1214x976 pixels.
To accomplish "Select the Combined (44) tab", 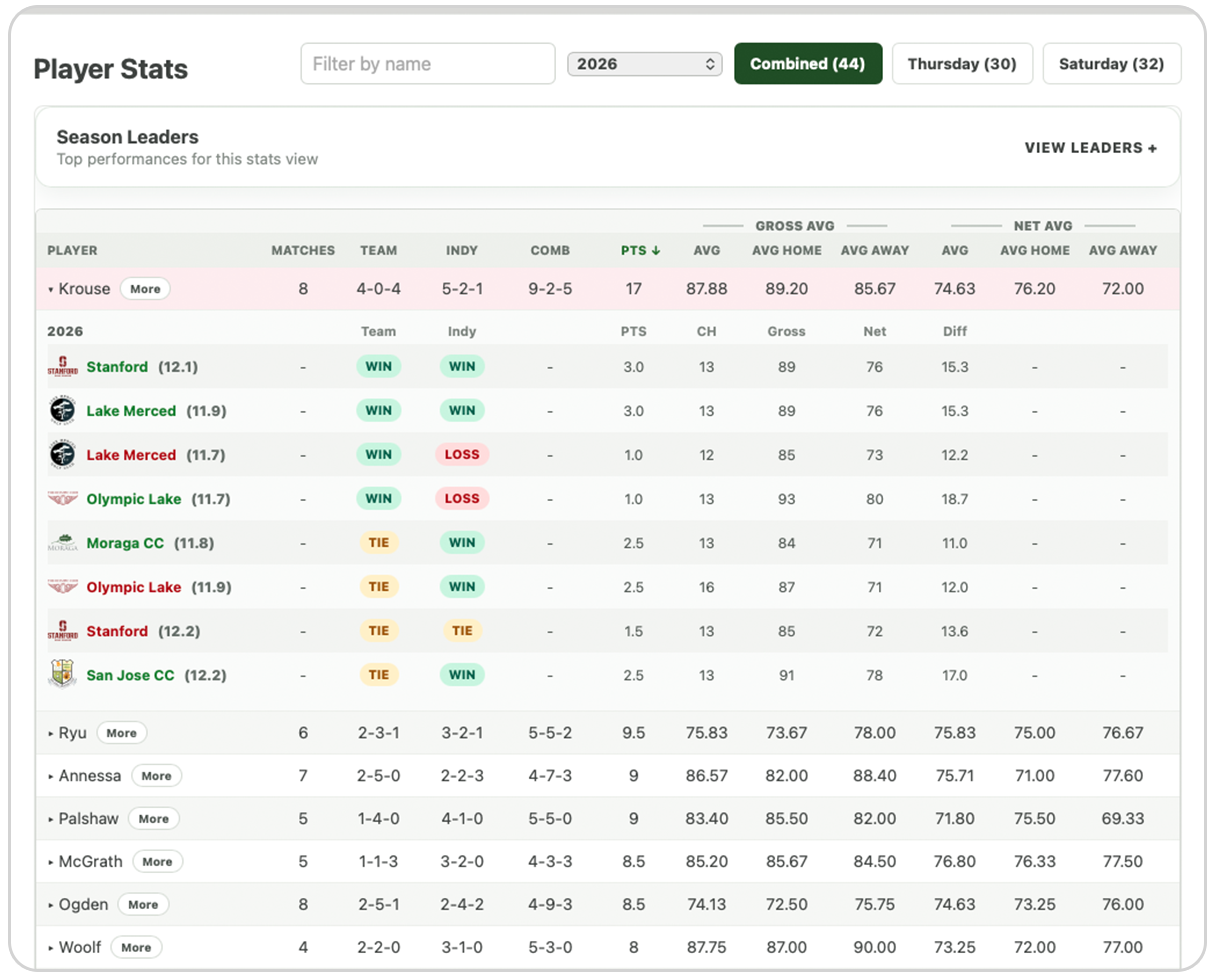I will pos(808,64).
